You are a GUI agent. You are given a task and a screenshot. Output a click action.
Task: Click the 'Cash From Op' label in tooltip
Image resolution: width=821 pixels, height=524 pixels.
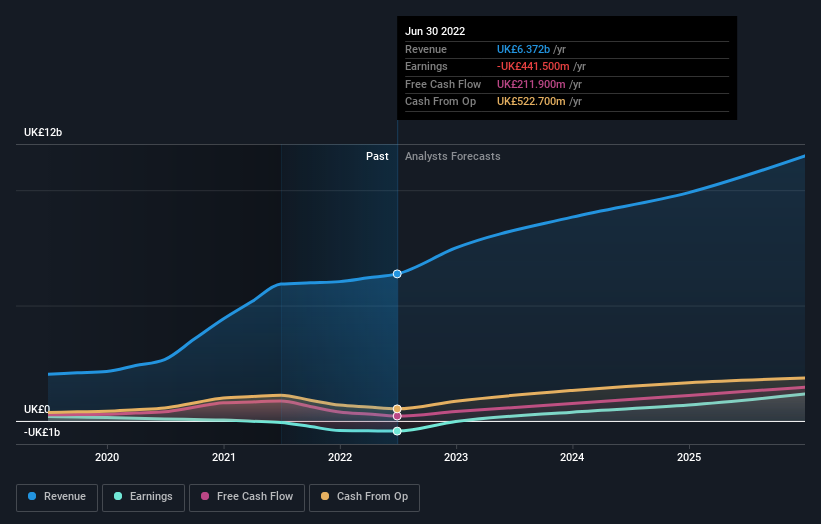(x=440, y=102)
